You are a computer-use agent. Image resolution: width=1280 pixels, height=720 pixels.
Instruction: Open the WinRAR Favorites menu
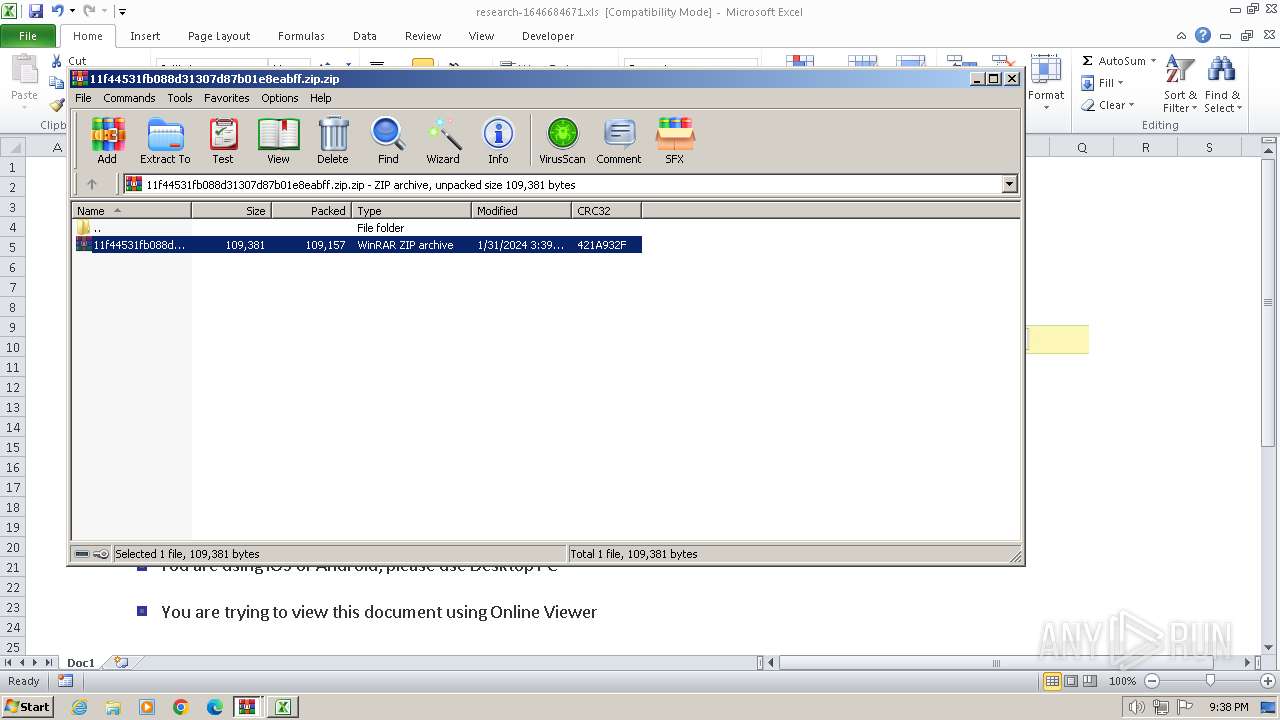click(227, 98)
